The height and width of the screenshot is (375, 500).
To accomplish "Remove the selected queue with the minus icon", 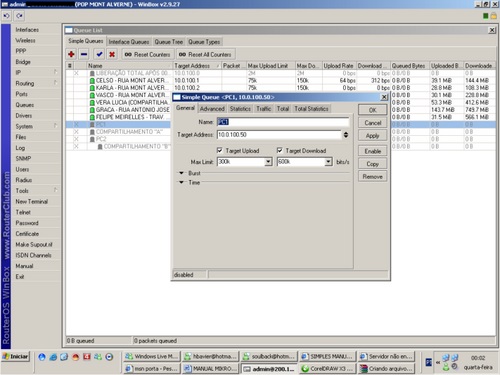I will click(84, 54).
